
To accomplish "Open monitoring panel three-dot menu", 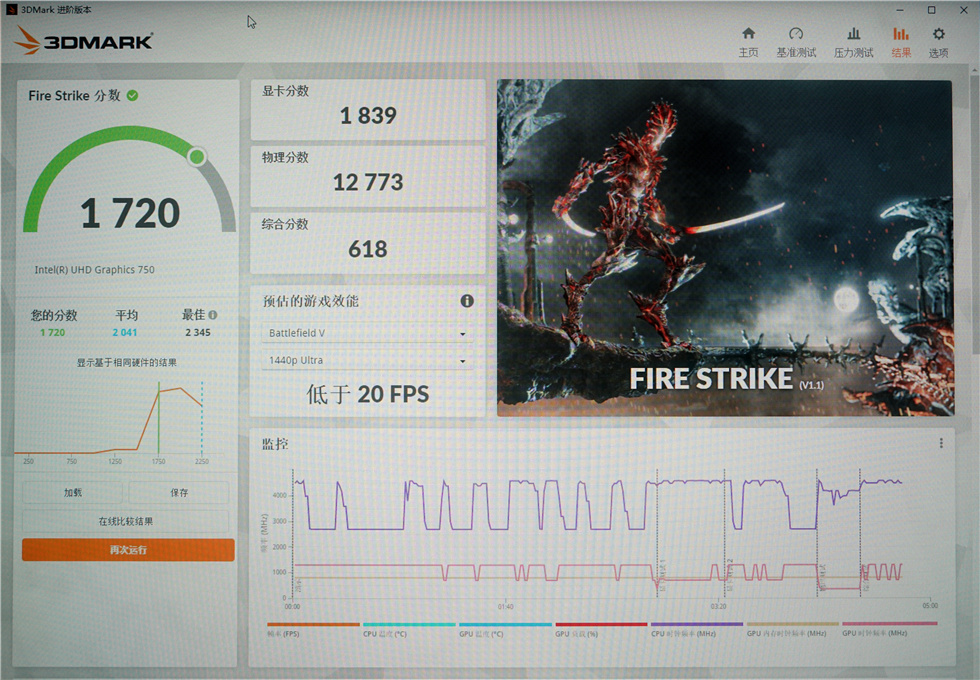I will (x=941, y=443).
